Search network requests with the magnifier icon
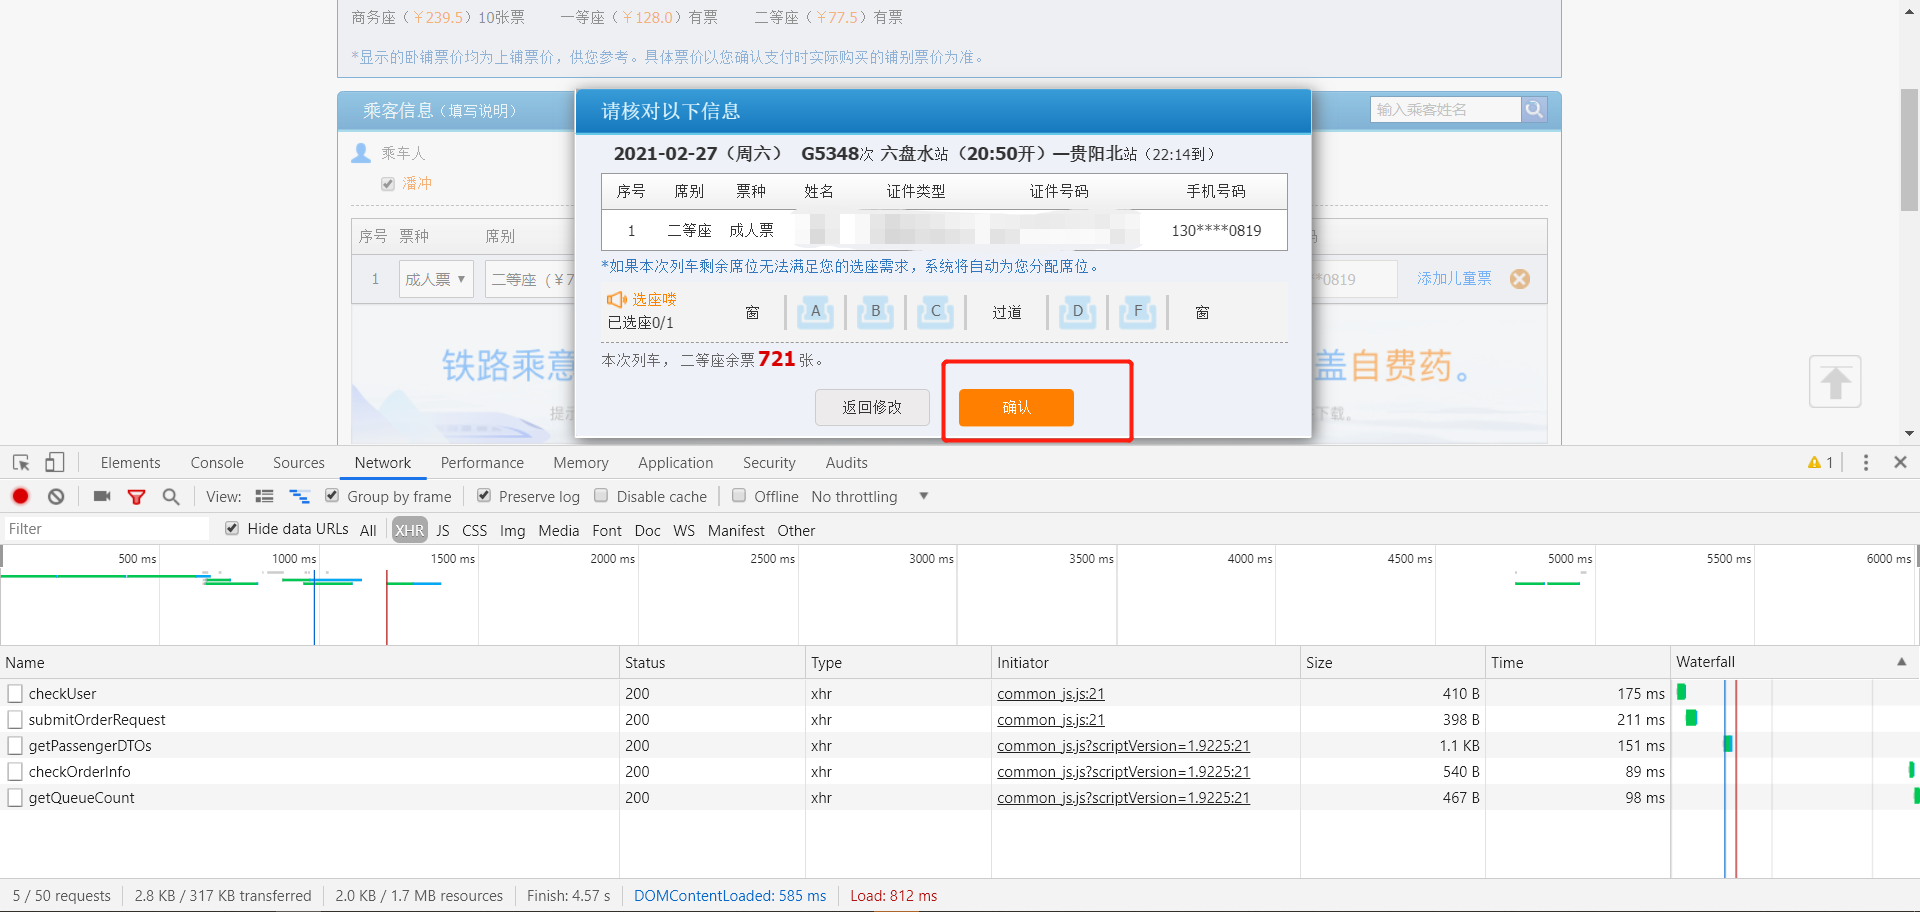The height and width of the screenshot is (912, 1920). coord(170,496)
